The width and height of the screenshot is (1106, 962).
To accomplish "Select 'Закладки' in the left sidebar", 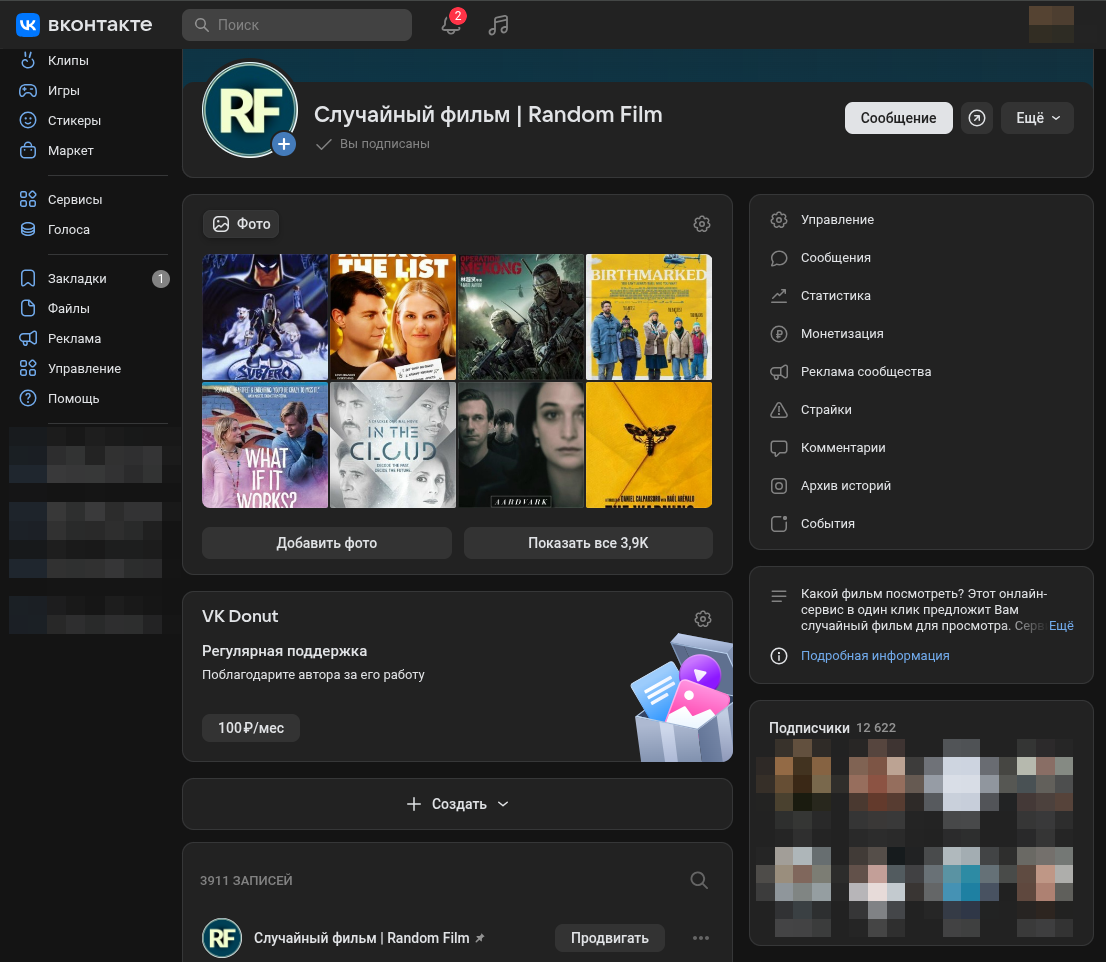I will click(77, 279).
